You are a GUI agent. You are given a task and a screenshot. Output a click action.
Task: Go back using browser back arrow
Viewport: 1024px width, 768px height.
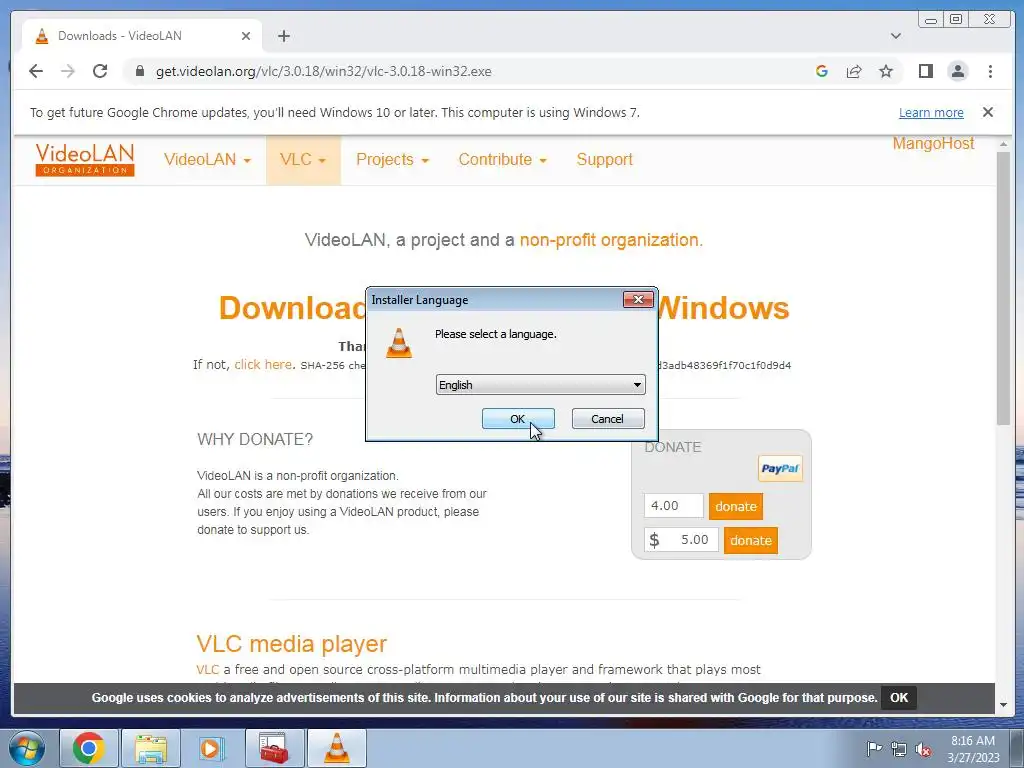pos(36,71)
